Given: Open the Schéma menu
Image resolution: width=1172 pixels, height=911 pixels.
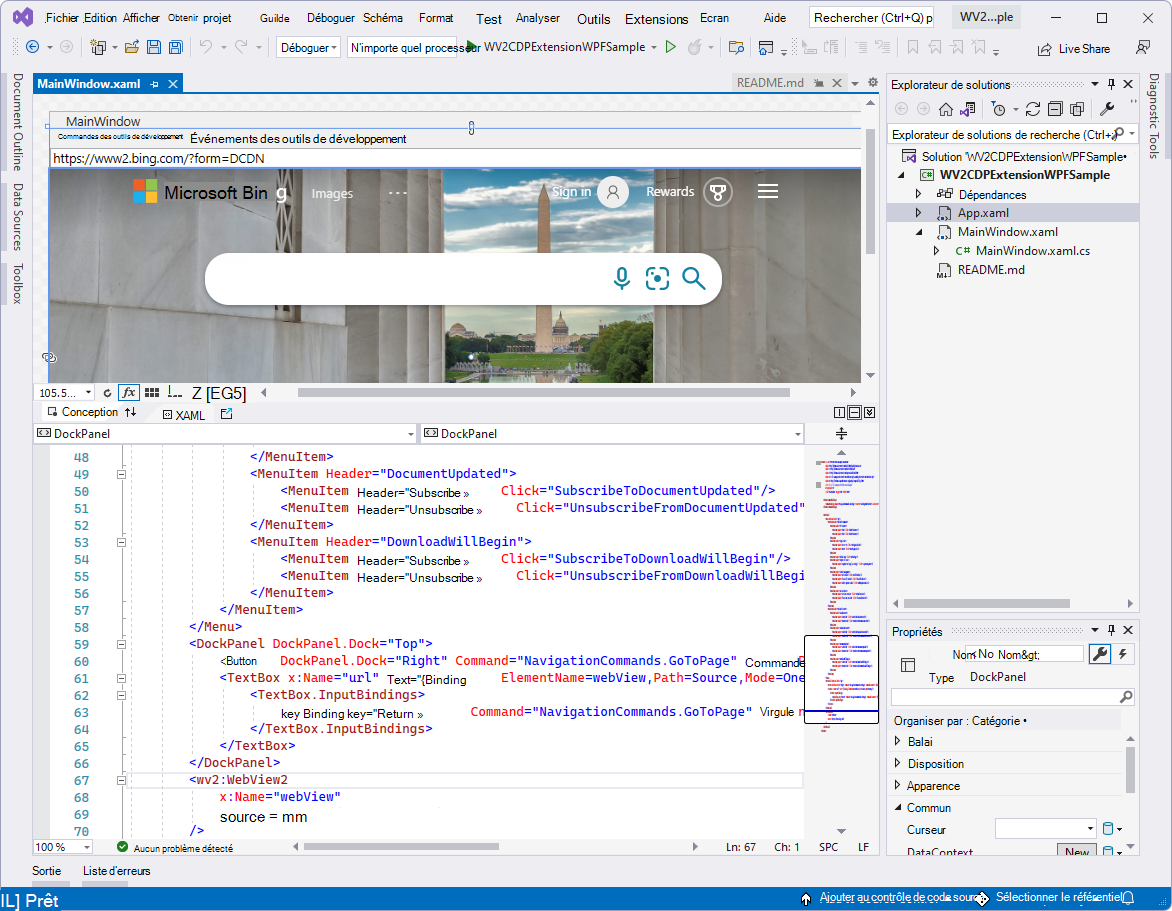Looking at the screenshot, I should tap(383, 17).
